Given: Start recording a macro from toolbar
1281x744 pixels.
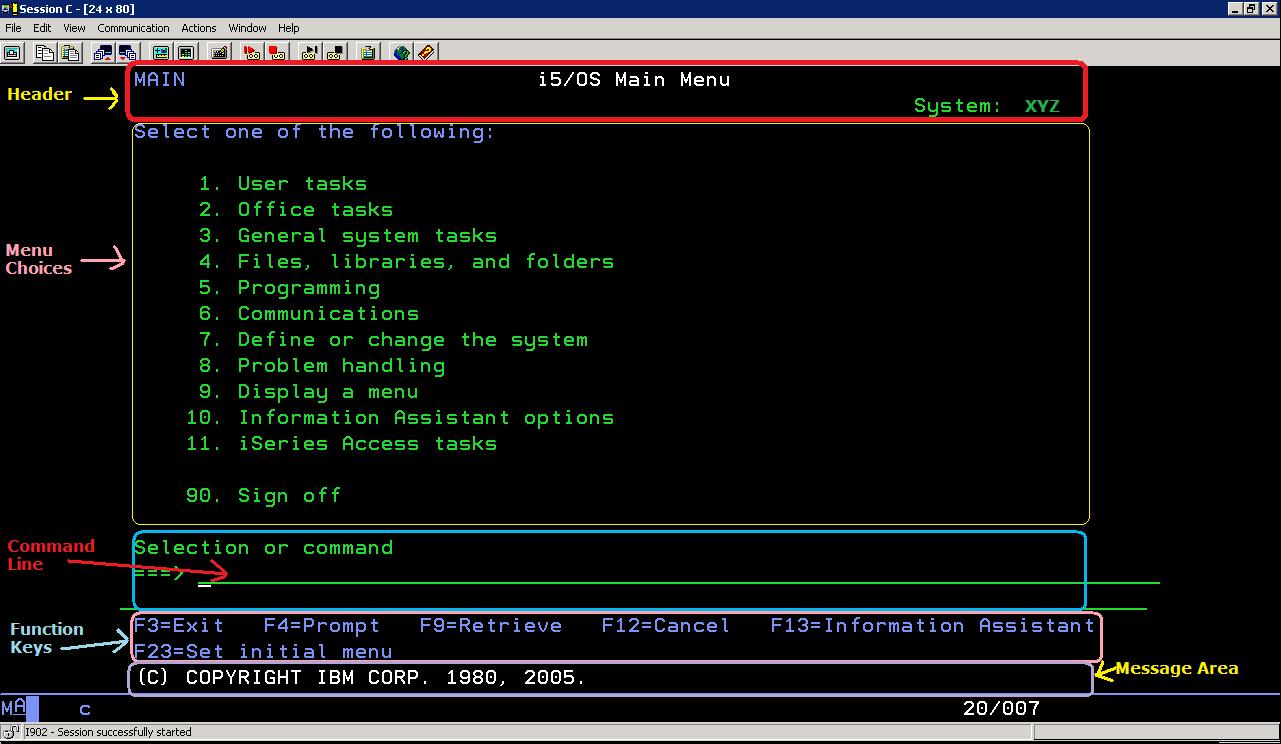Looking at the screenshot, I should tap(252, 53).
